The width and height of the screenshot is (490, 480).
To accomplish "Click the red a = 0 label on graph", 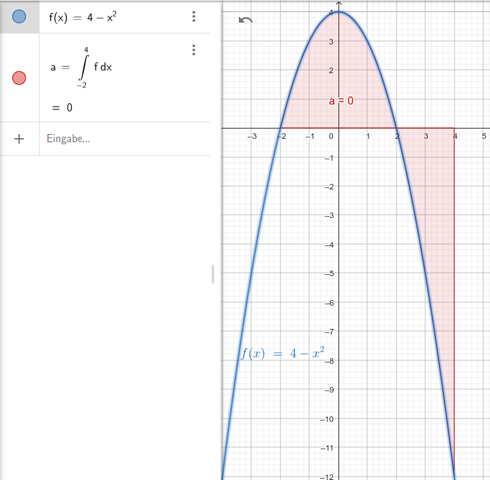I will [x=341, y=101].
